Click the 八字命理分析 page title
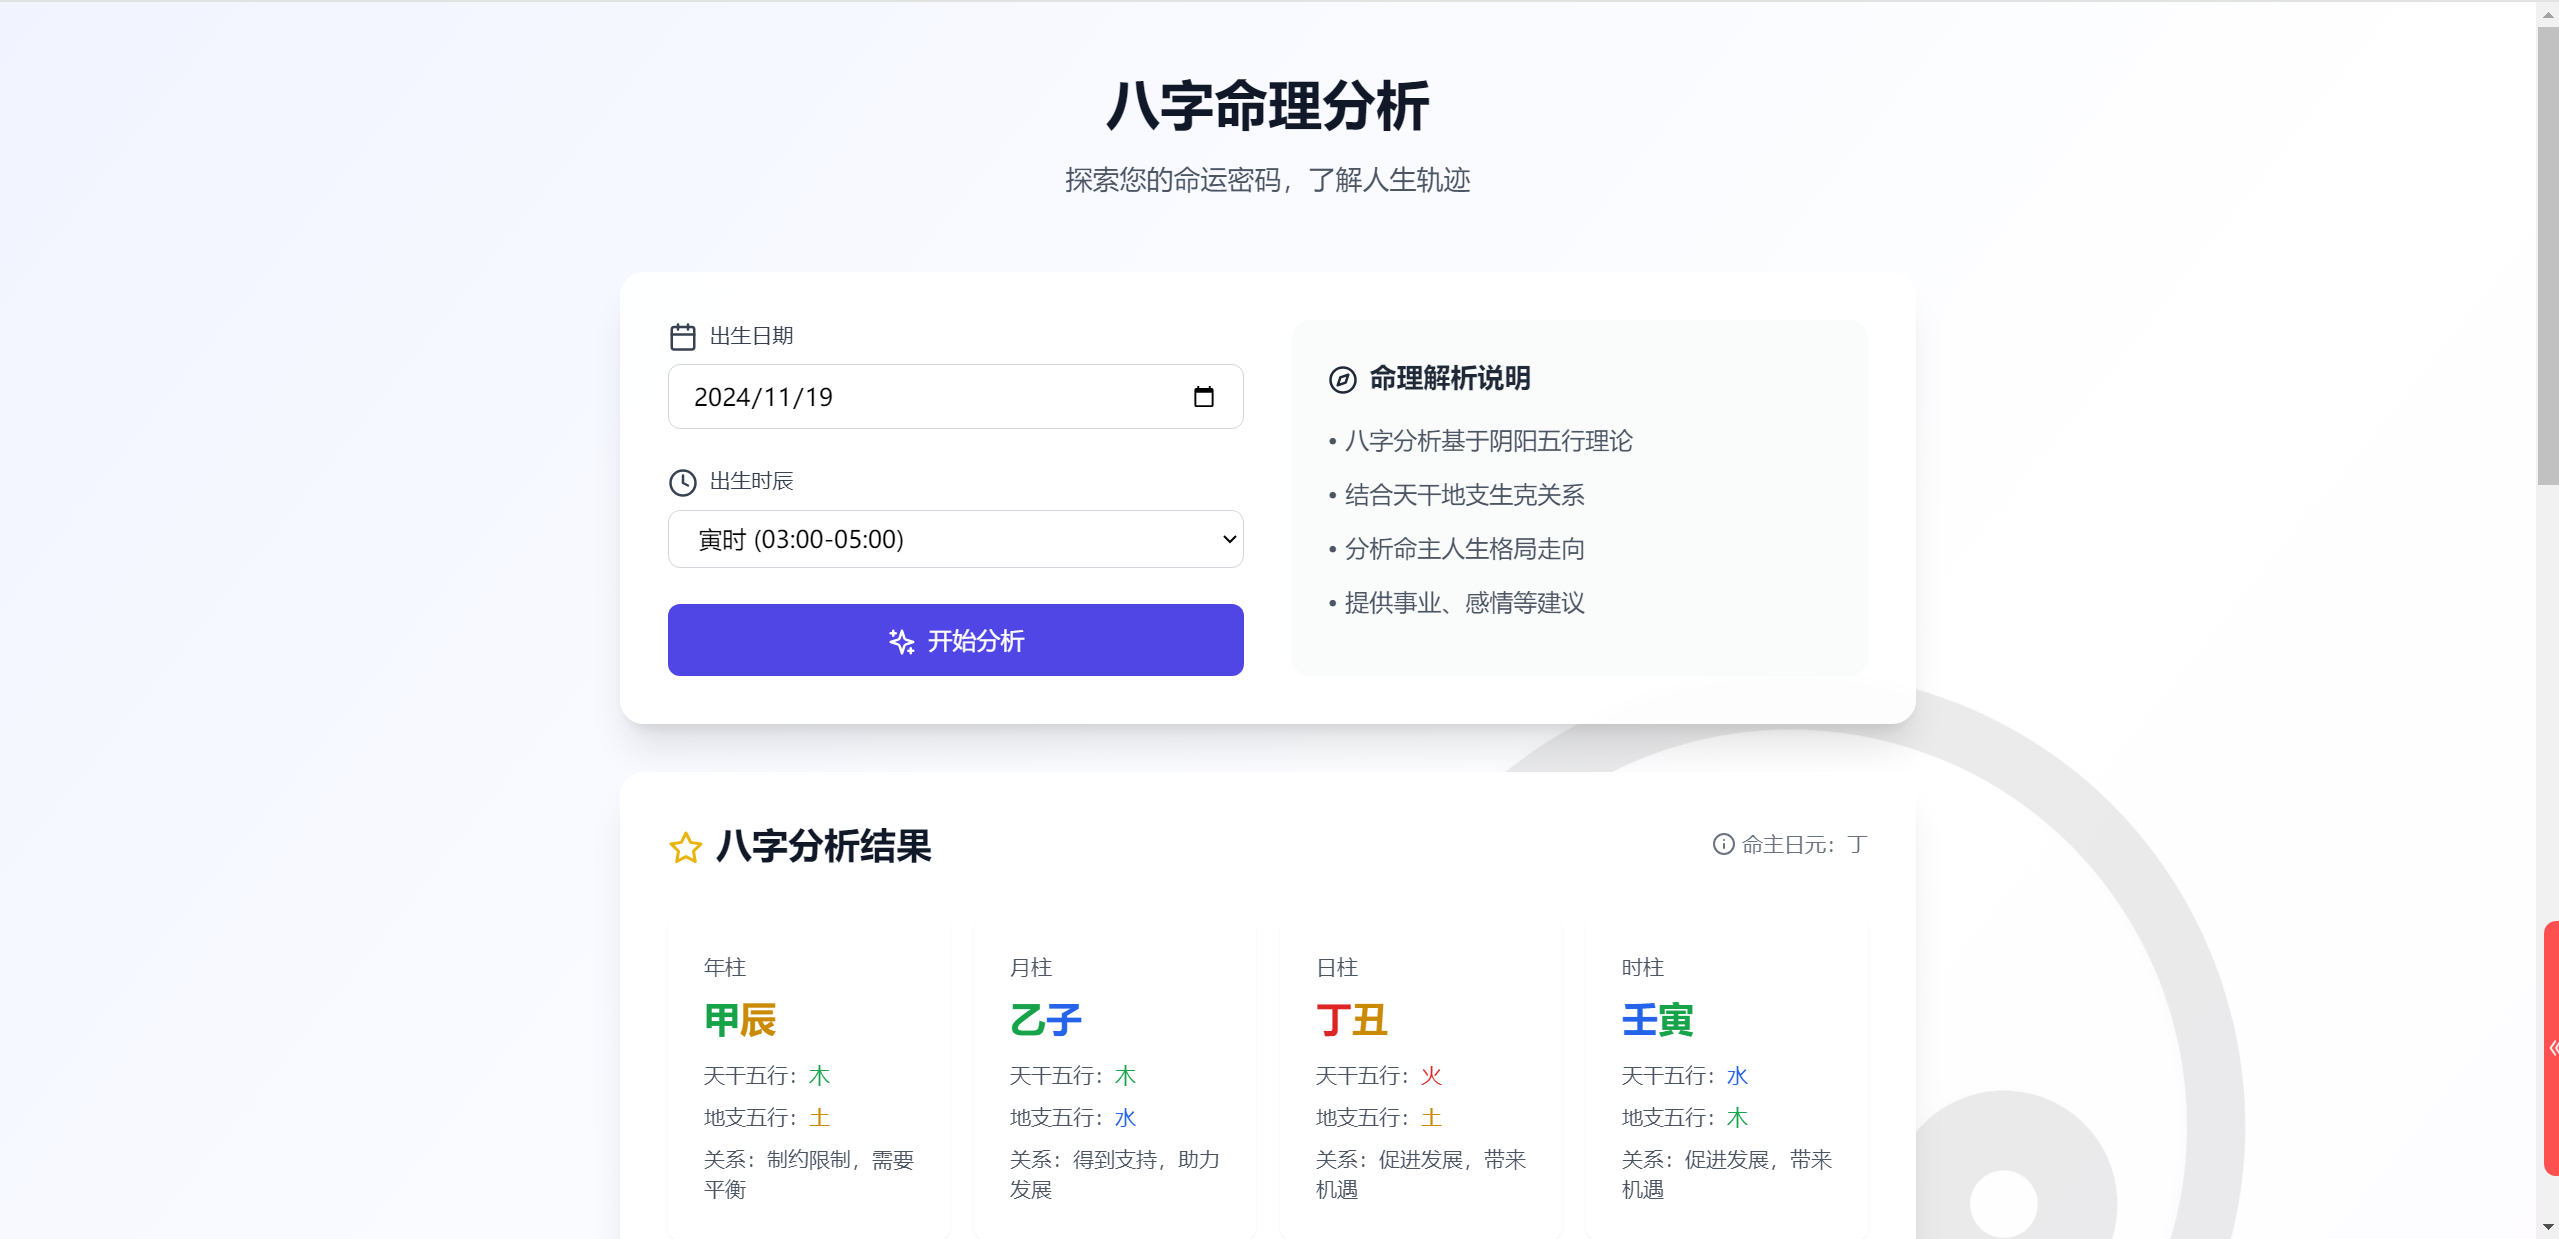The height and width of the screenshot is (1239, 2559). (1267, 106)
